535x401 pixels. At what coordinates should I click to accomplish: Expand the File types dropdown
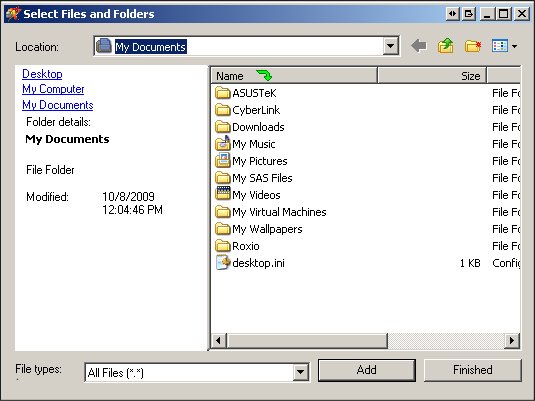point(301,372)
